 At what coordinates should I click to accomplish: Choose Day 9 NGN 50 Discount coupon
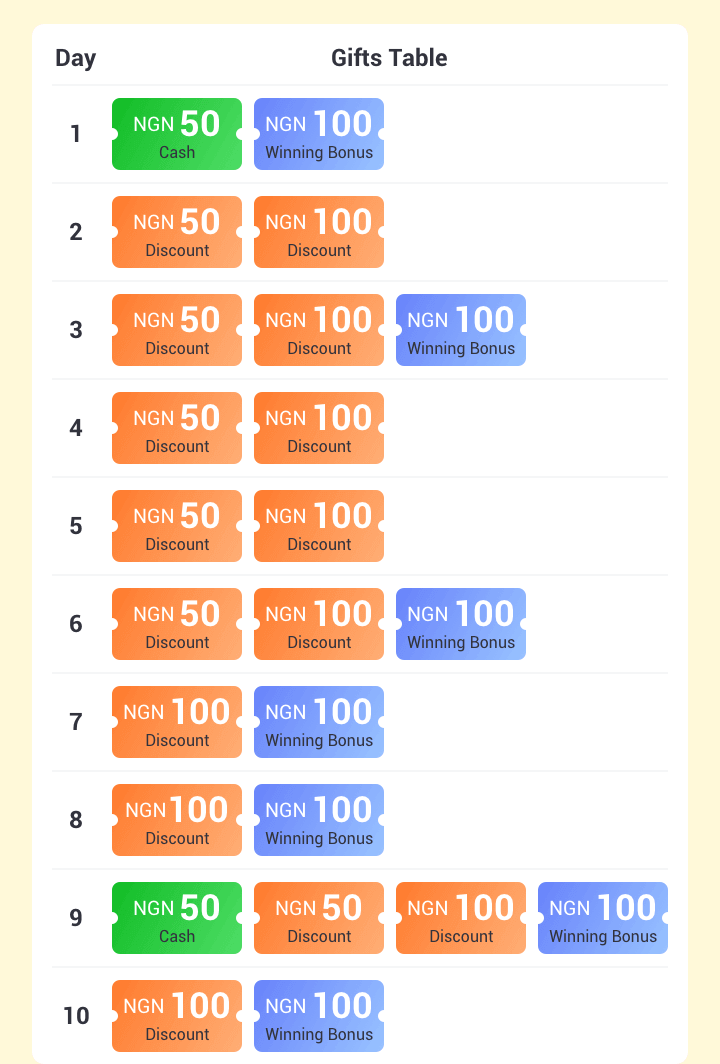click(319, 918)
